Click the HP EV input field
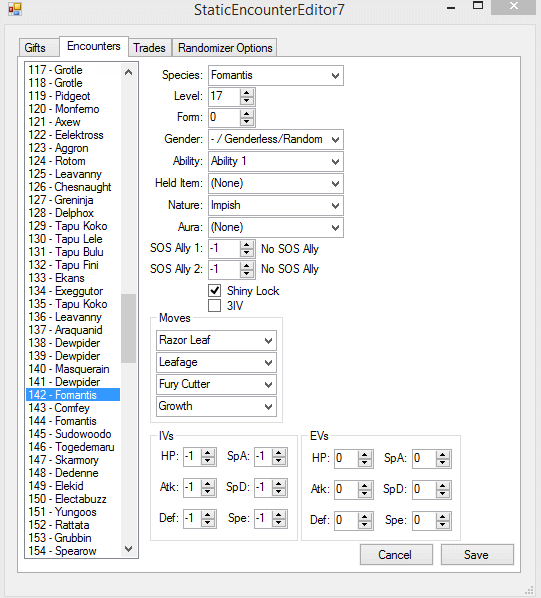541x598 pixels. 347,458
